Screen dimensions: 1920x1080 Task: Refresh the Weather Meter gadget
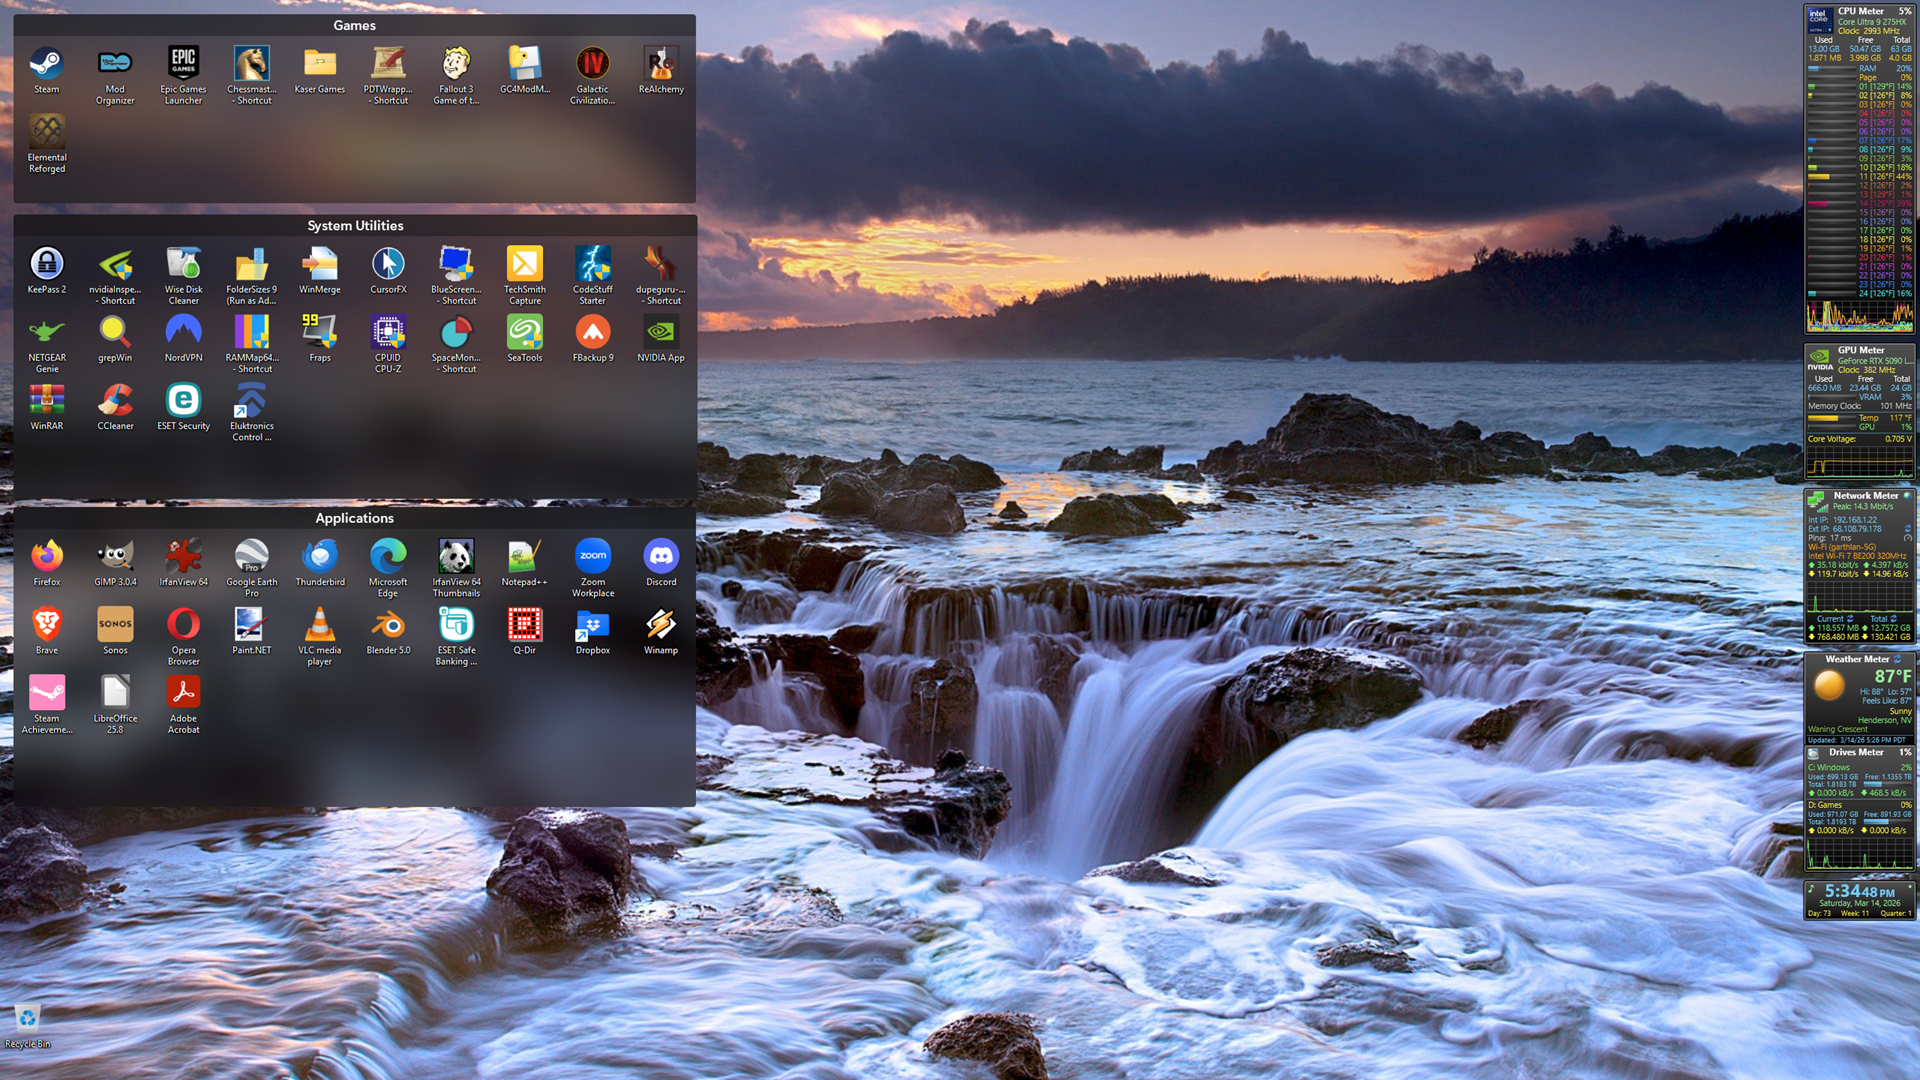pyautogui.click(x=1897, y=659)
